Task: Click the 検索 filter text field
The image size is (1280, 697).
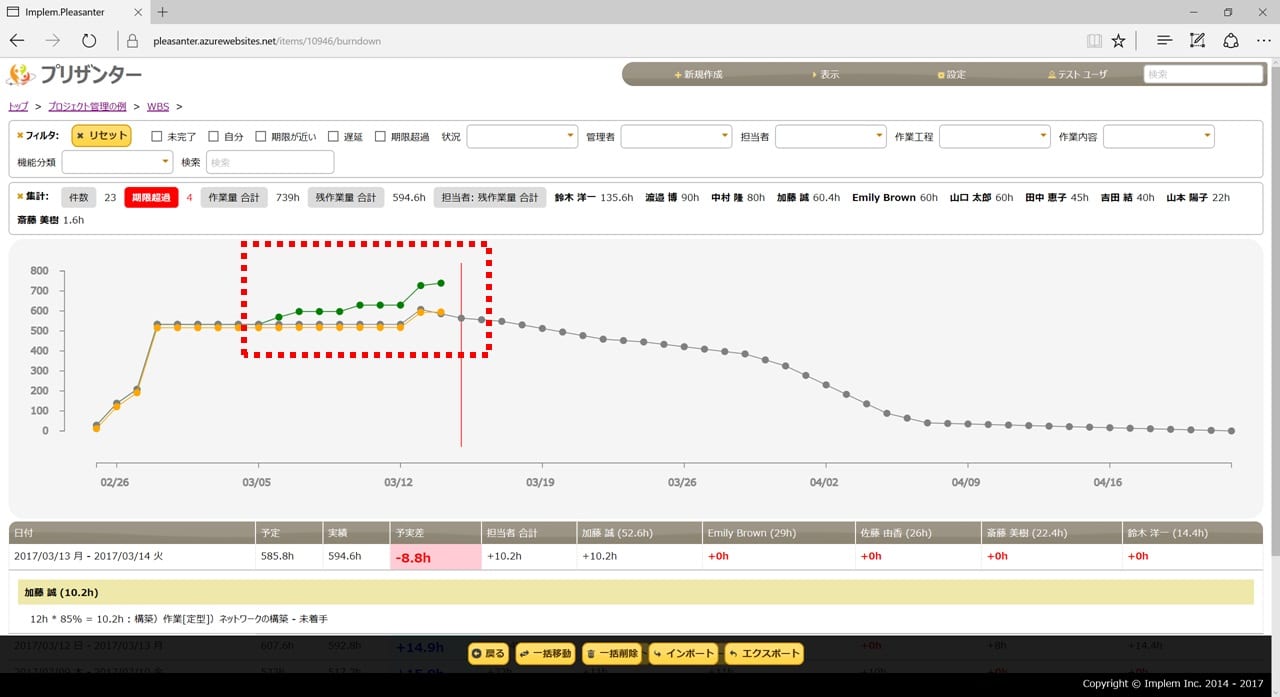Action: pos(270,162)
